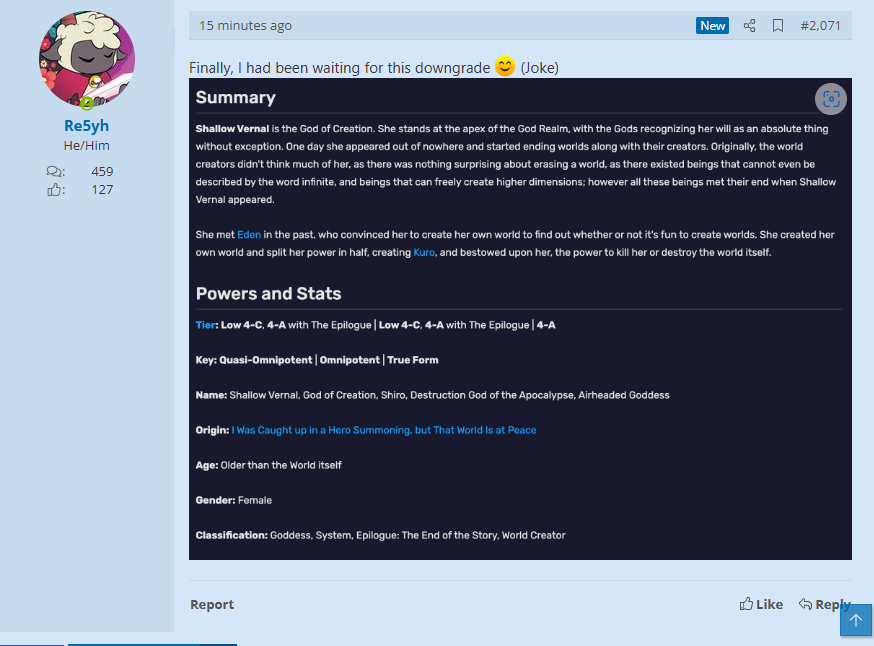The width and height of the screenshot is (874, 646).
Task: Report this post
Action: tap(212, 604)
